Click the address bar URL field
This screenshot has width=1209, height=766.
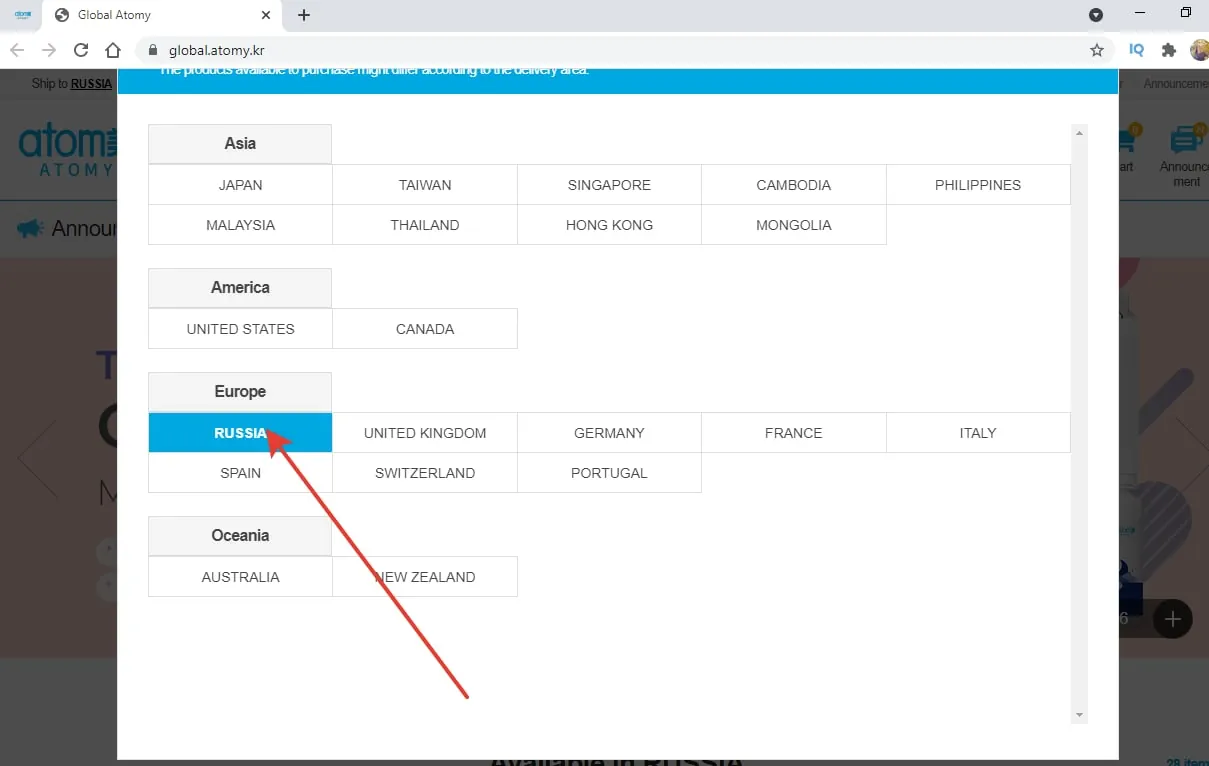600,50
